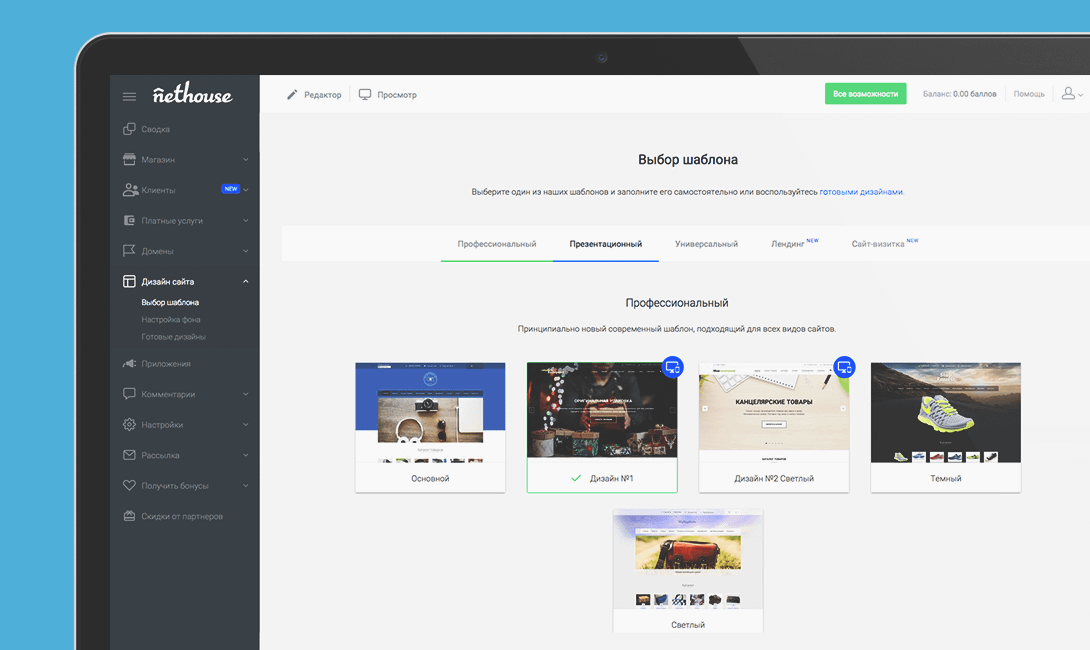Click the Скидки от партнеров label
This screenshot has height=650, width=1090.
(x=182, y=517)
